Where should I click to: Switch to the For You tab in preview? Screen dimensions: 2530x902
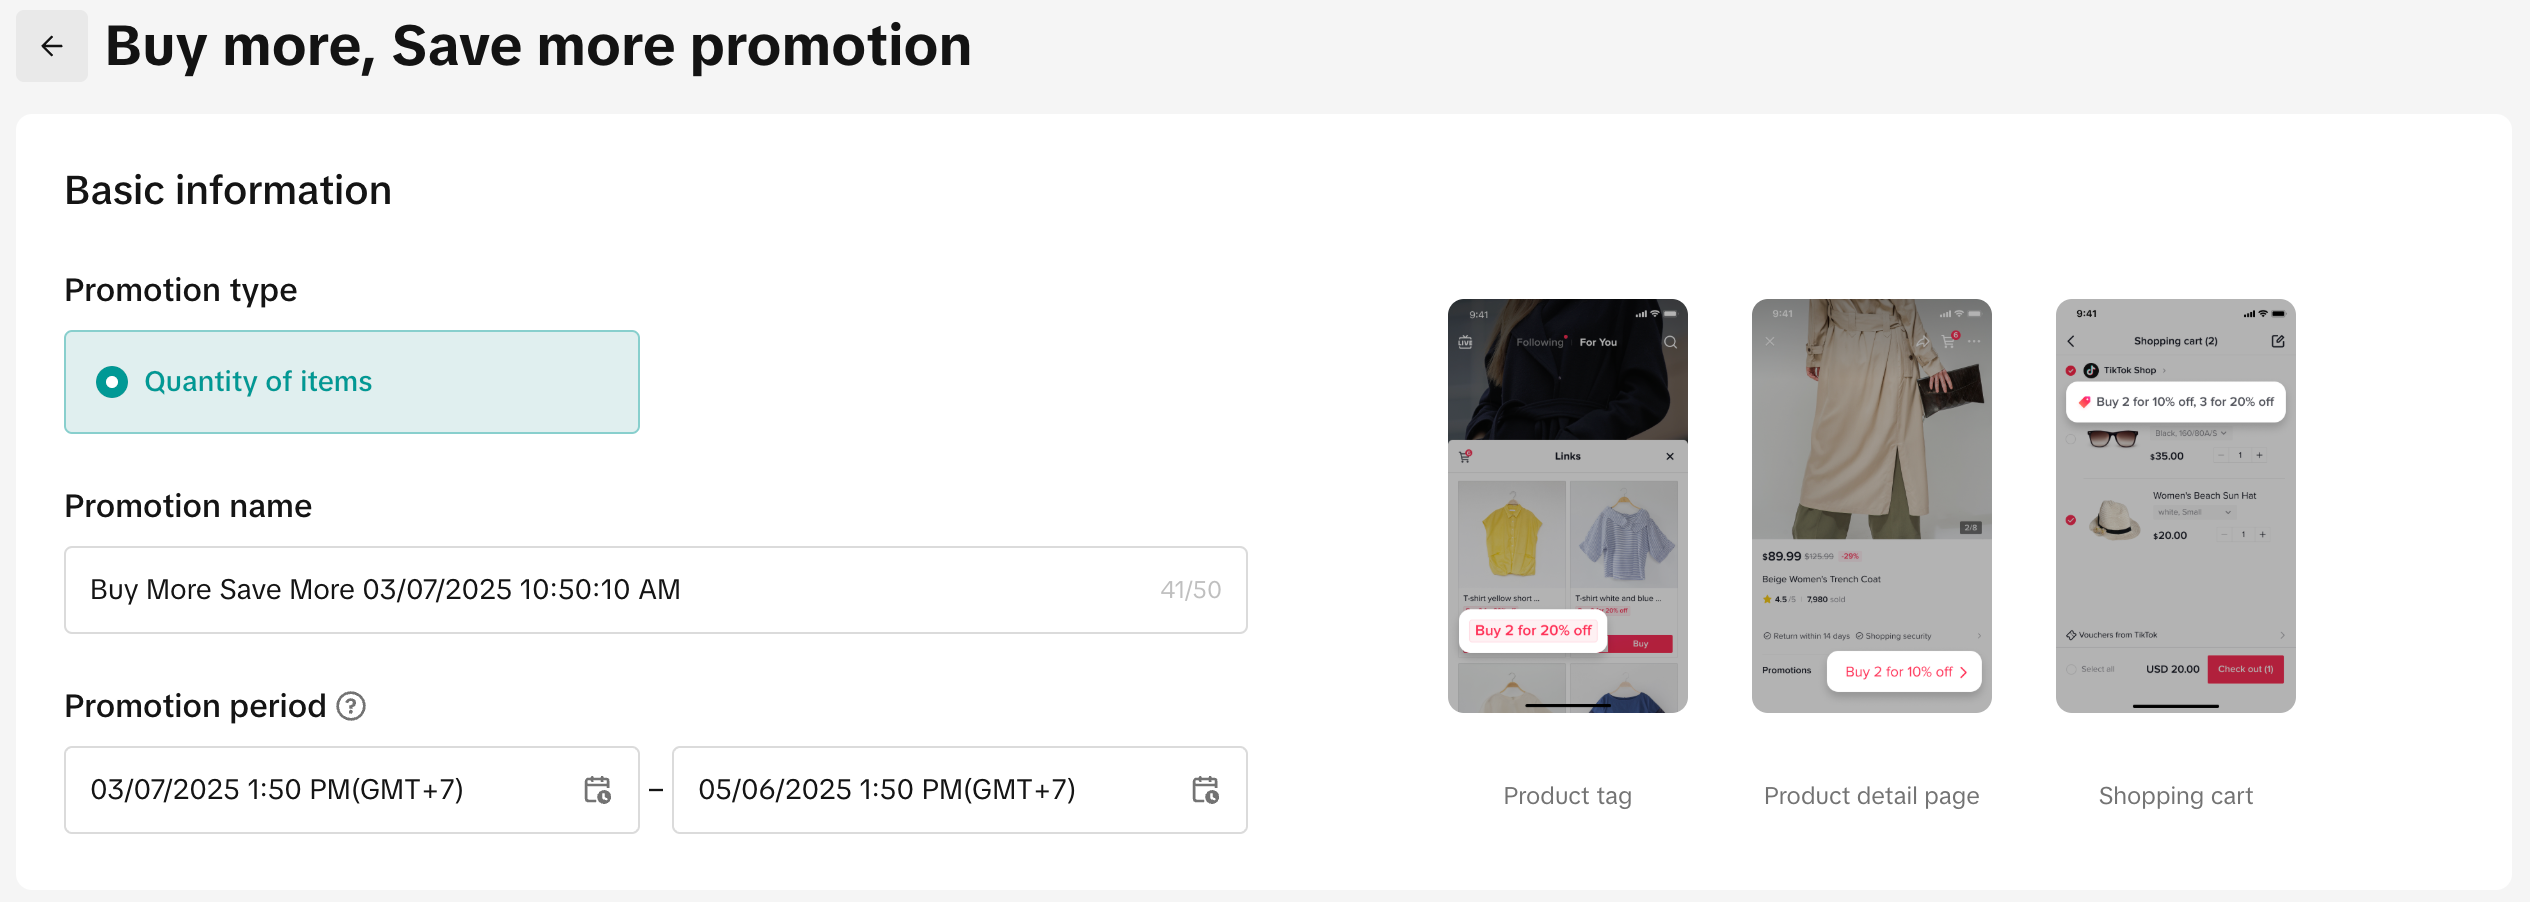[1598, 342]
